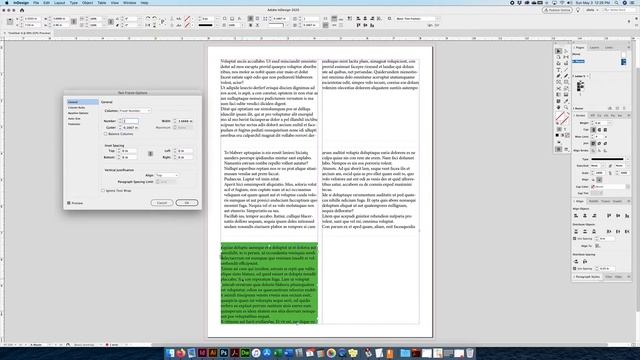Select Column Rules in the dialog sidebar

76,107
